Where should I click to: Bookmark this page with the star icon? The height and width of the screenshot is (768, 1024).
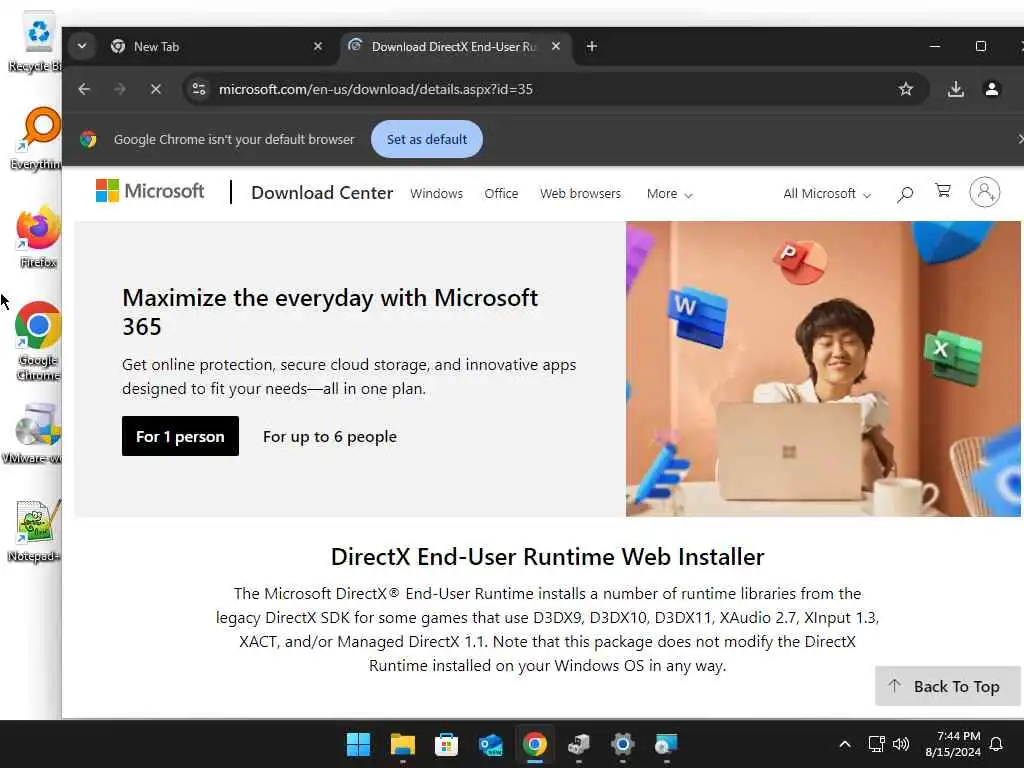coord(905,89)
